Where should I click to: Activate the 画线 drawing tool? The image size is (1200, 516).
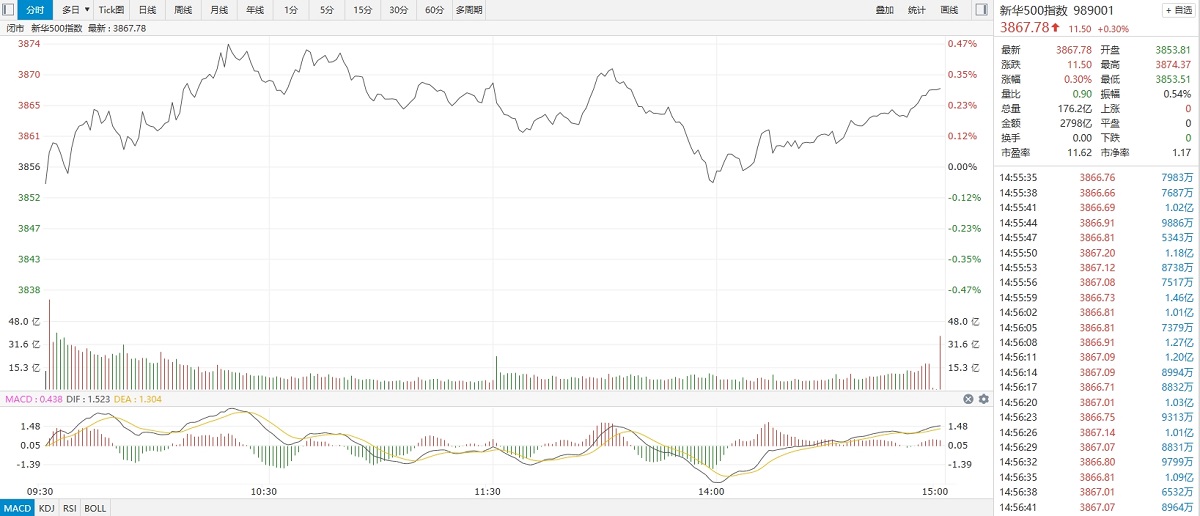click(x=949, y=10)
